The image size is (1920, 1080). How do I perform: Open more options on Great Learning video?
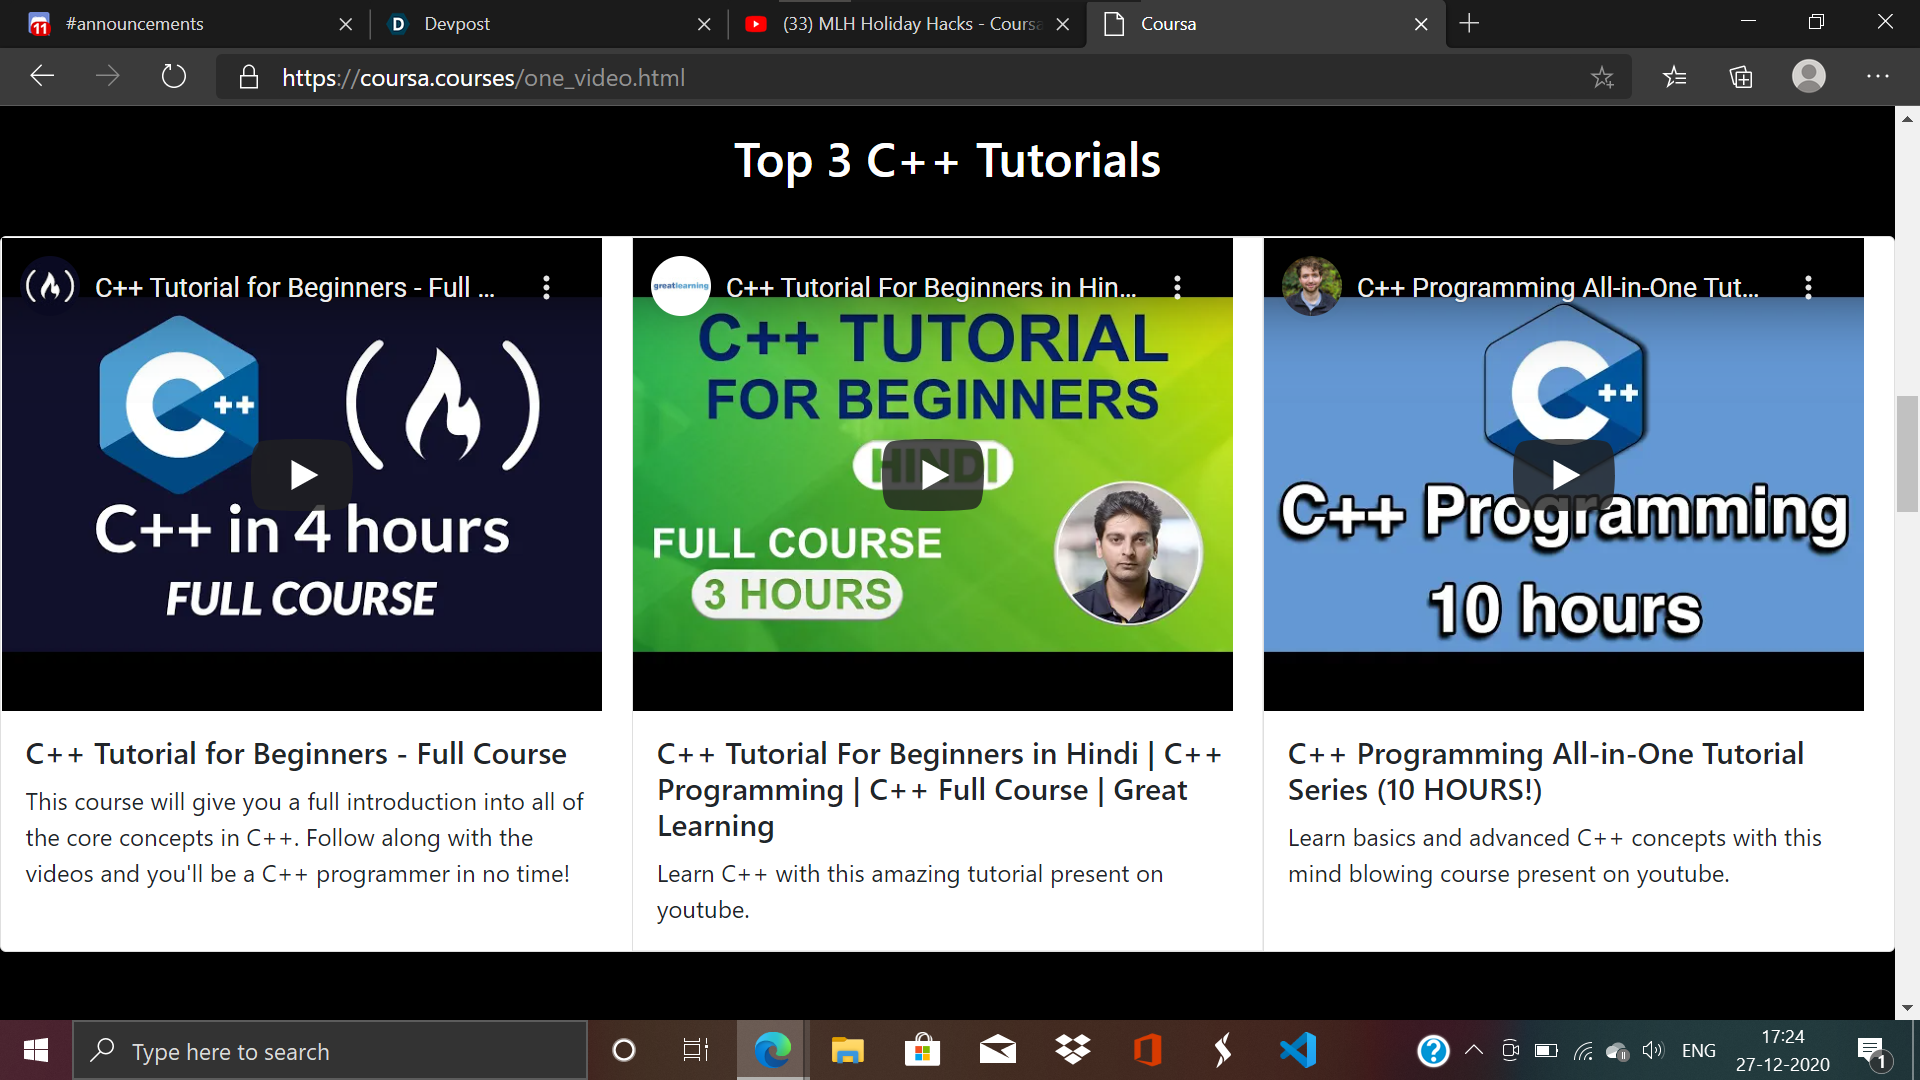(1177, 288)
